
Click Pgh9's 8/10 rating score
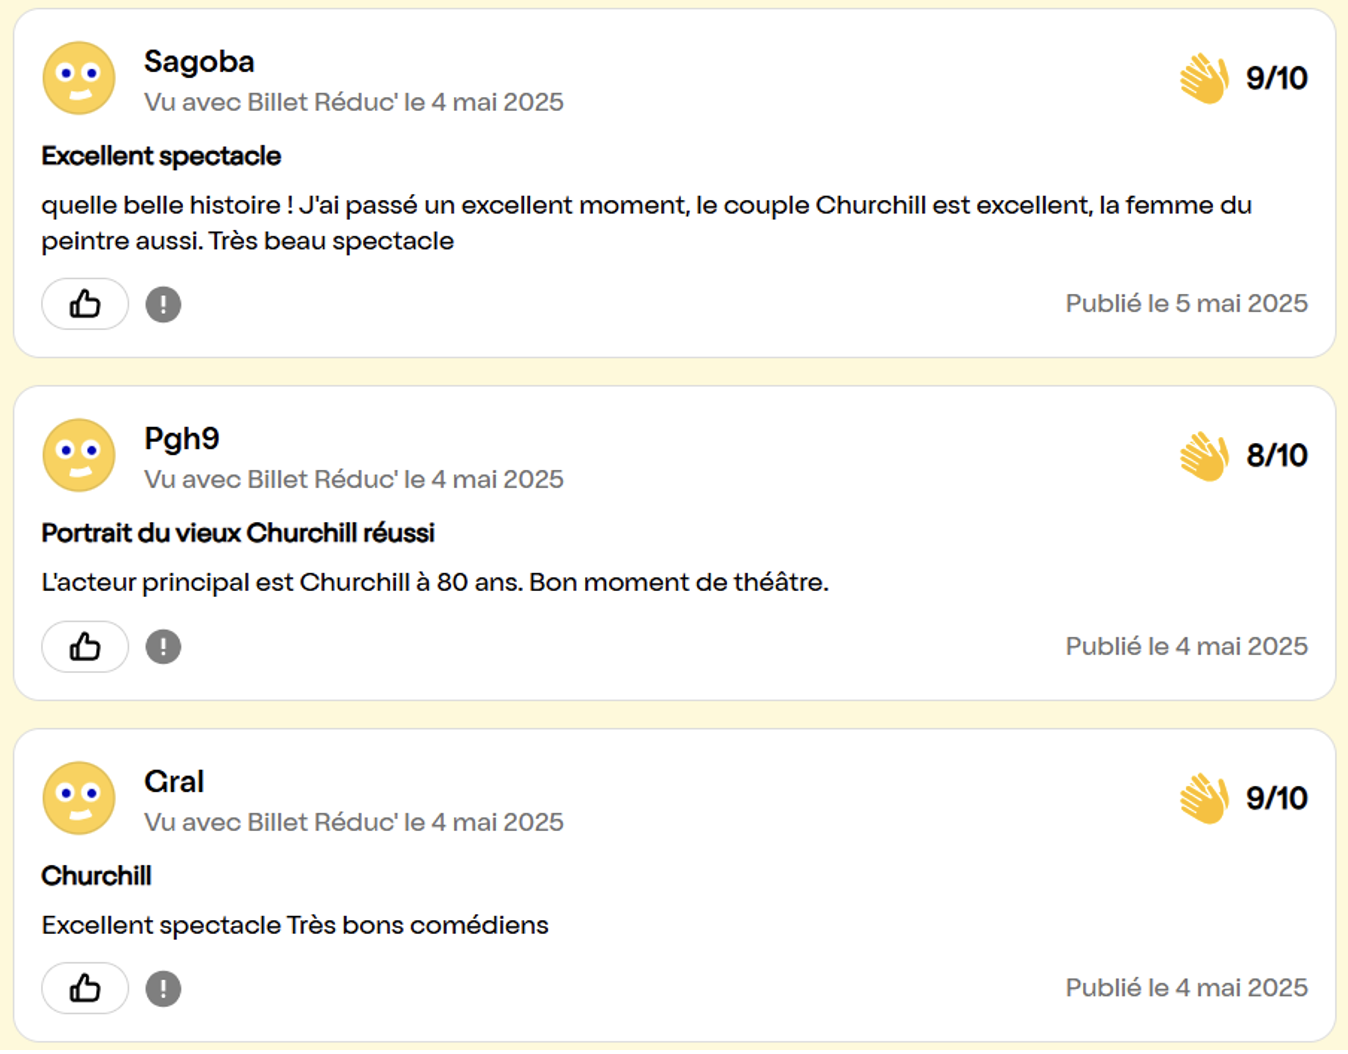1276,456
